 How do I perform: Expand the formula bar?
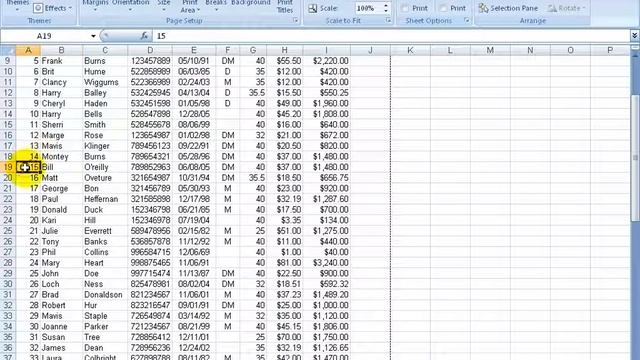[634, 36]
